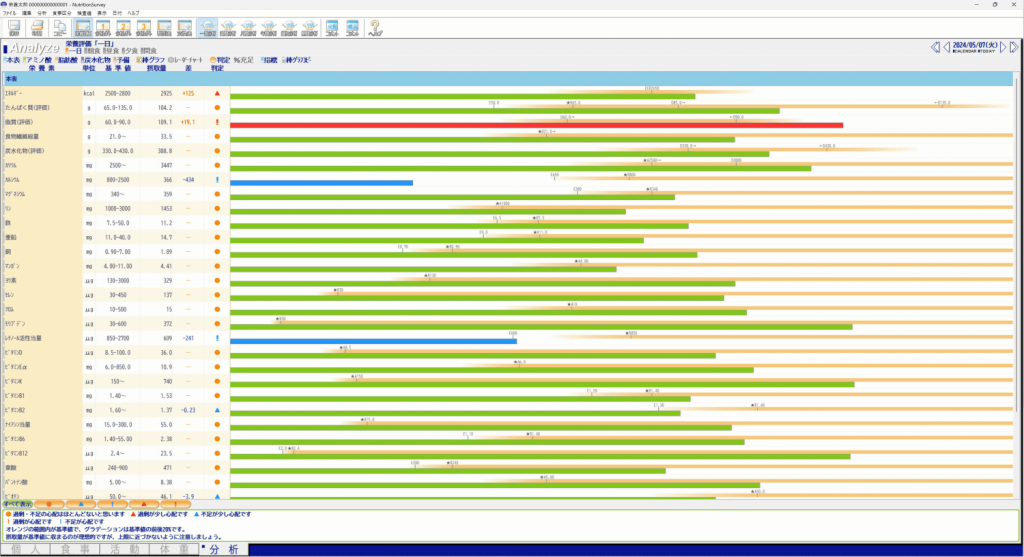1024x557 pixels.
Task: Go to next day with right arrow
Action: pyautogui.click(x=1003, y=47)
